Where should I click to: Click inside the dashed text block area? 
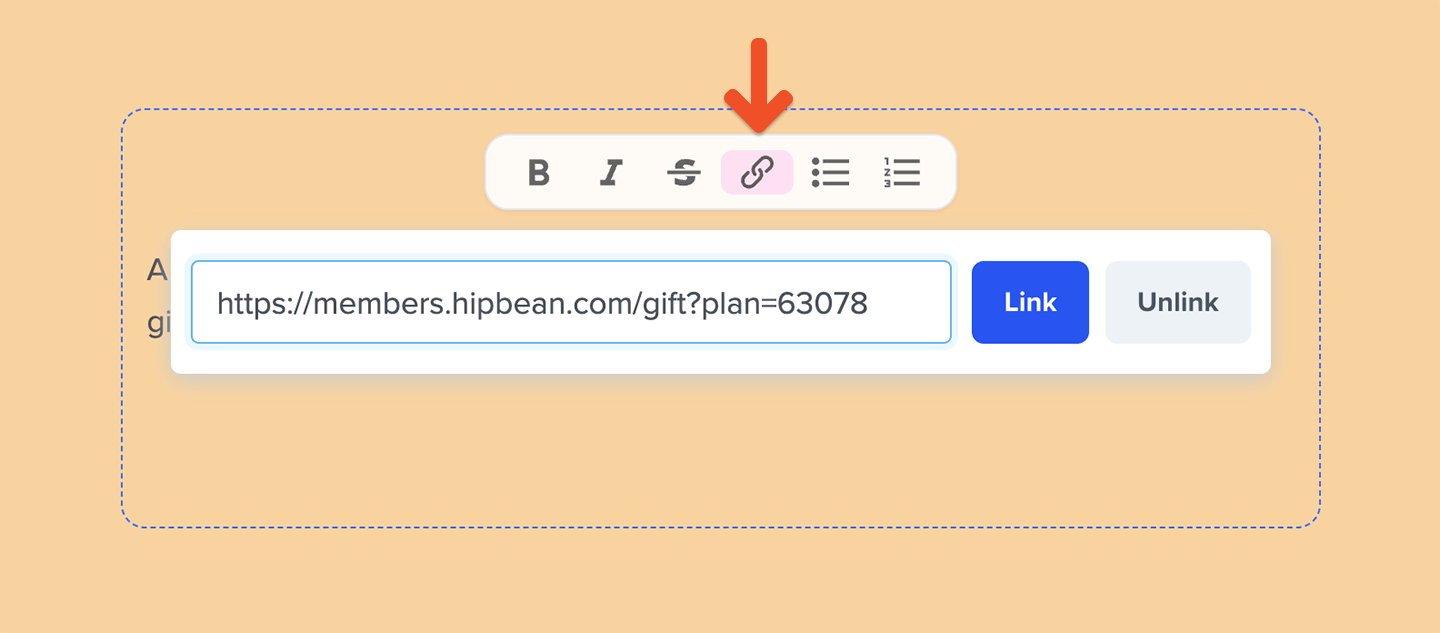click(720, 450)
